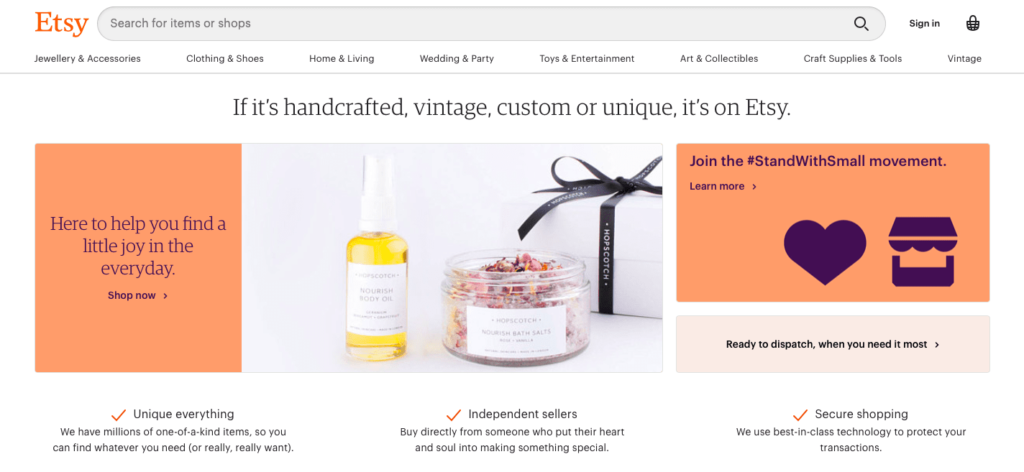Expand the Craft Supplies & Tools category
This screenshot has height=472, width=1024.
pyautogui.click(x=852, y=59)
